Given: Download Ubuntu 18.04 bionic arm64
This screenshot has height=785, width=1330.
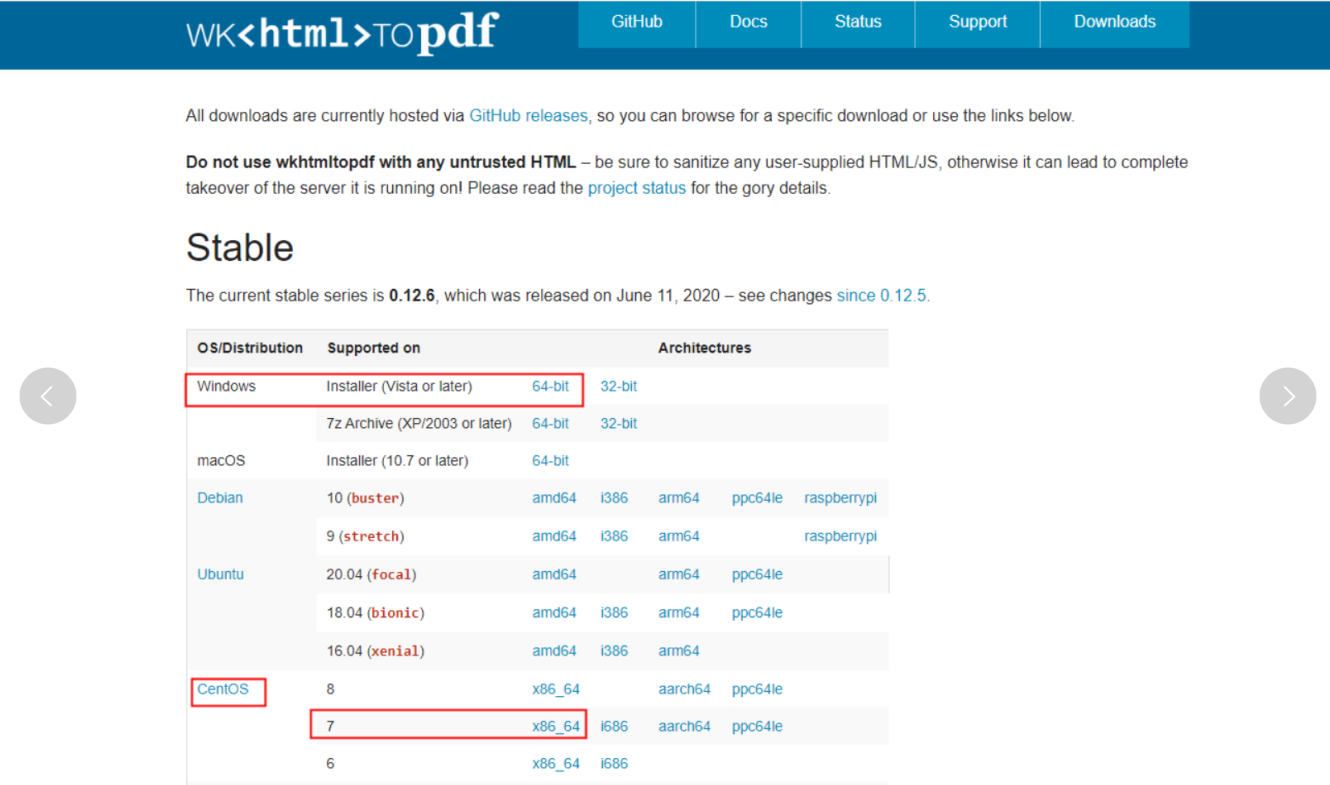Looking at the screenshot, I should coord(679,613).
